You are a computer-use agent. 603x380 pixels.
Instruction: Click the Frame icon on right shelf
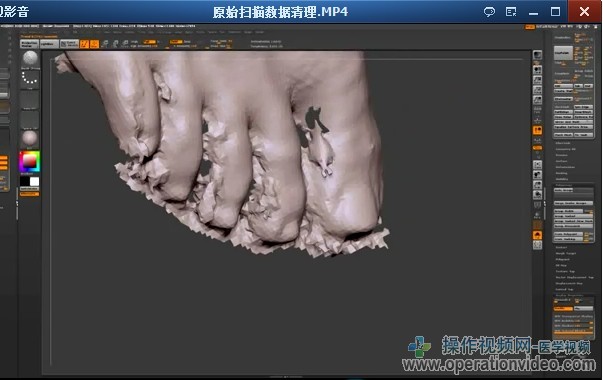pos(537,165)
